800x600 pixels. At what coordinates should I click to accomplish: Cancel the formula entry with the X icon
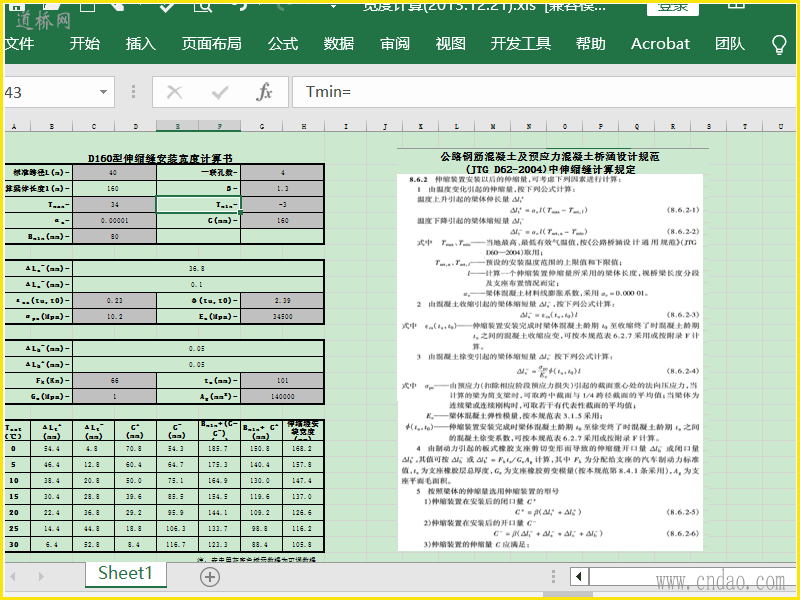174,92
